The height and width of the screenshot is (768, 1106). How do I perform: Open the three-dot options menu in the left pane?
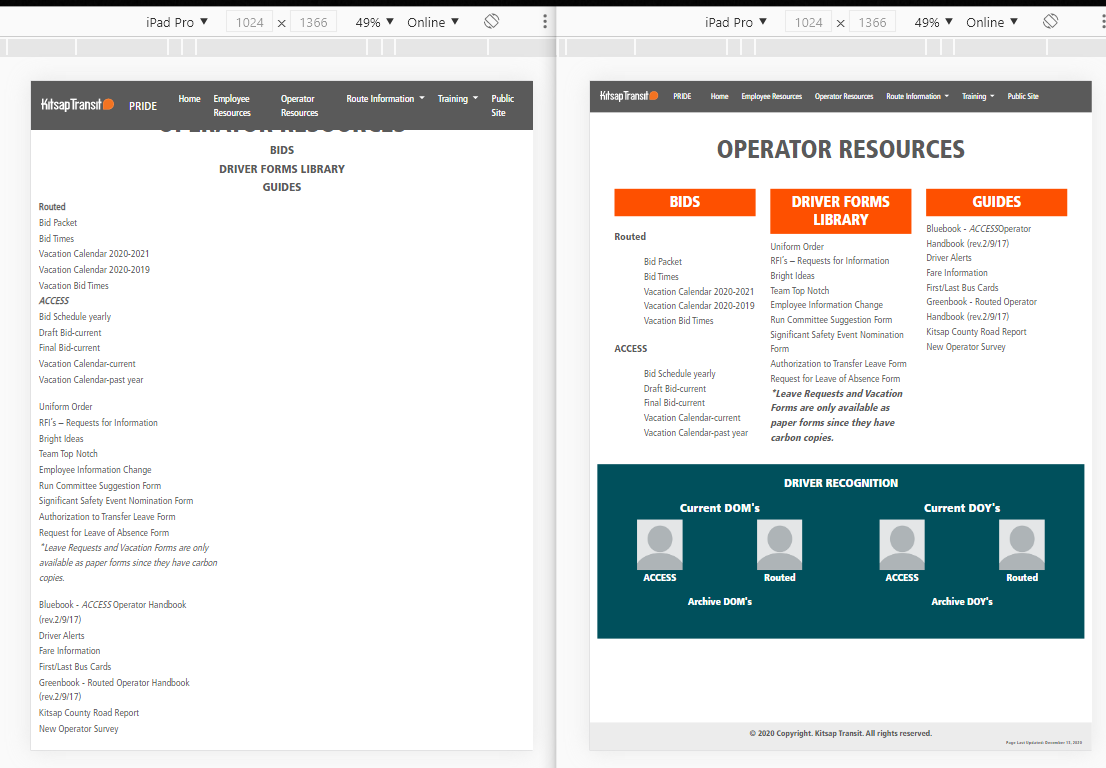[545, 22]
